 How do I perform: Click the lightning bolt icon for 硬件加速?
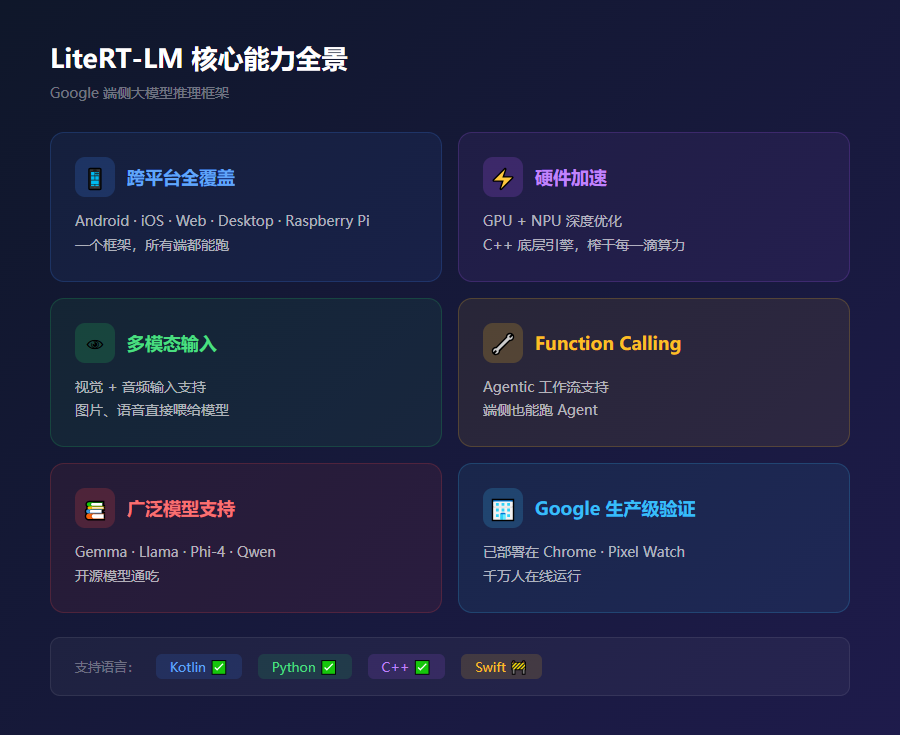tap(503, 178)
